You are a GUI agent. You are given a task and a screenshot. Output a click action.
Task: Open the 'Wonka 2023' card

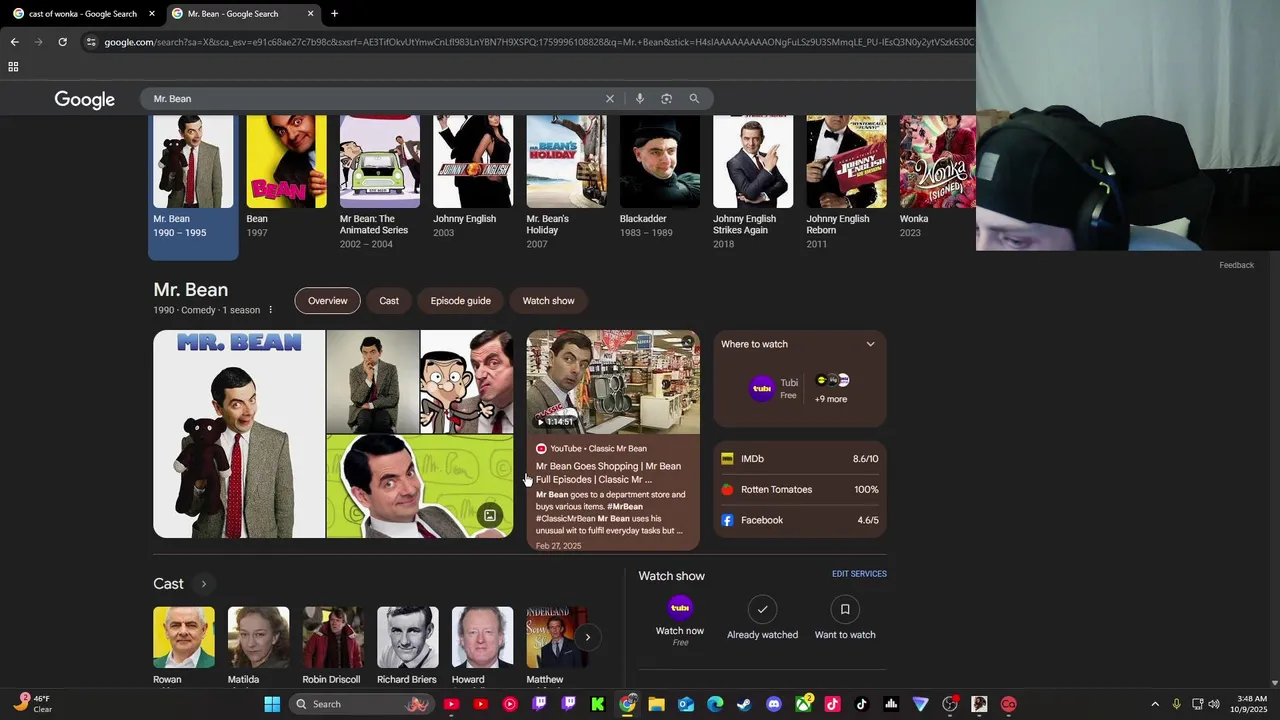[x=937, y=176]
